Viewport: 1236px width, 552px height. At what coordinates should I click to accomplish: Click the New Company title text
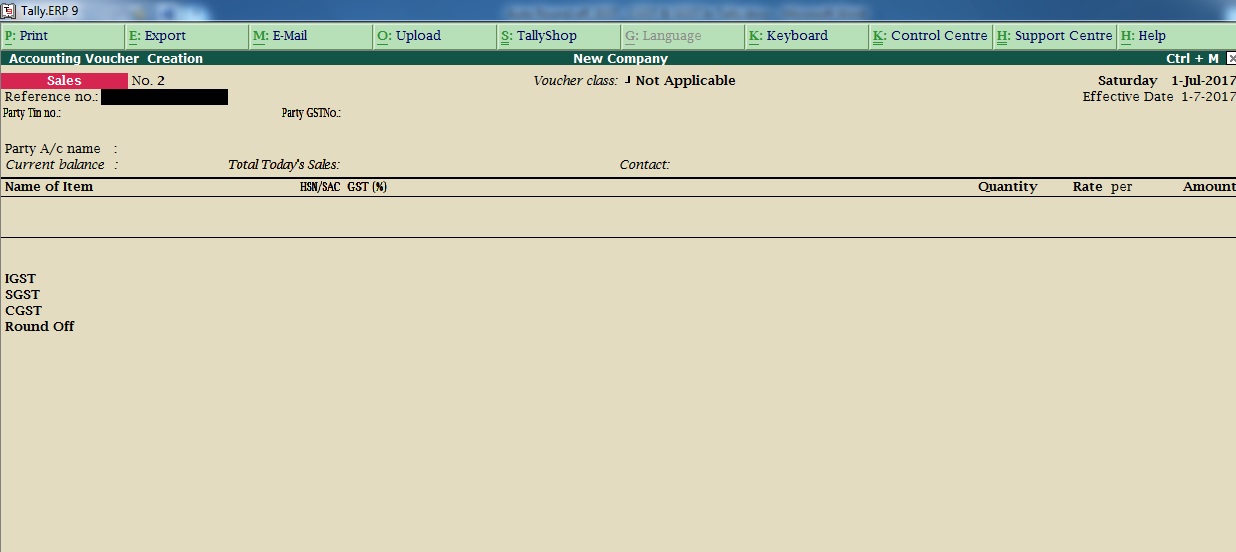tap(620, 59)
